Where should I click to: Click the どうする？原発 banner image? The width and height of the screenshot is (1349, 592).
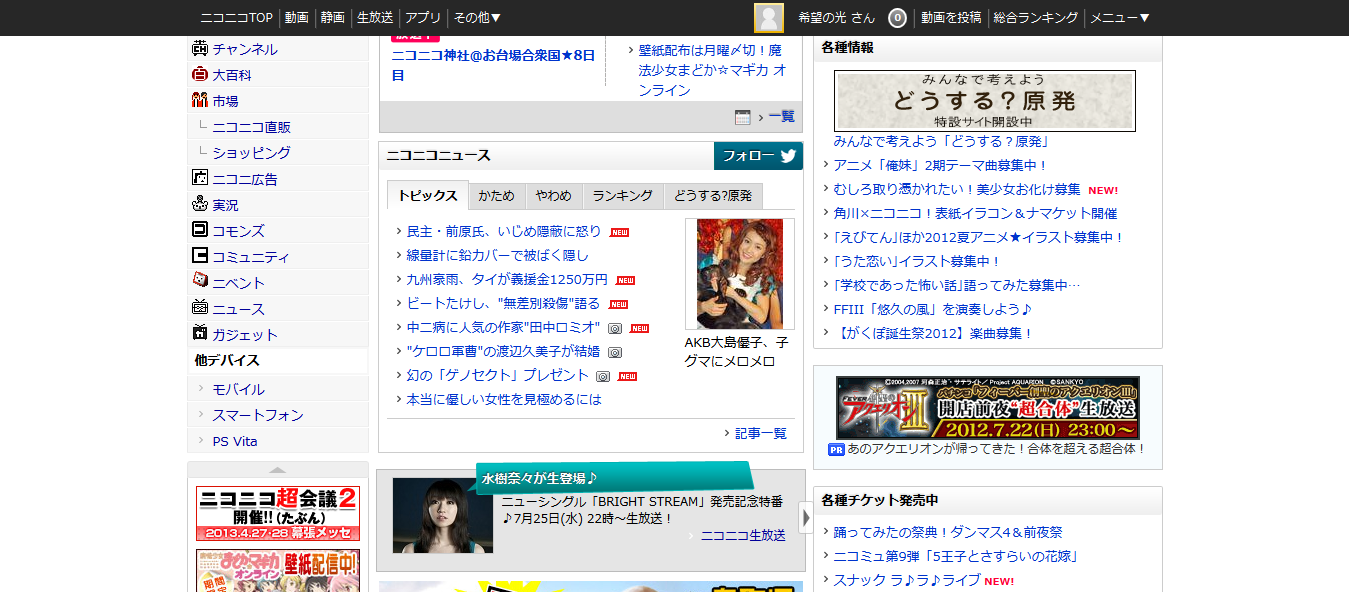coord(985,101)
